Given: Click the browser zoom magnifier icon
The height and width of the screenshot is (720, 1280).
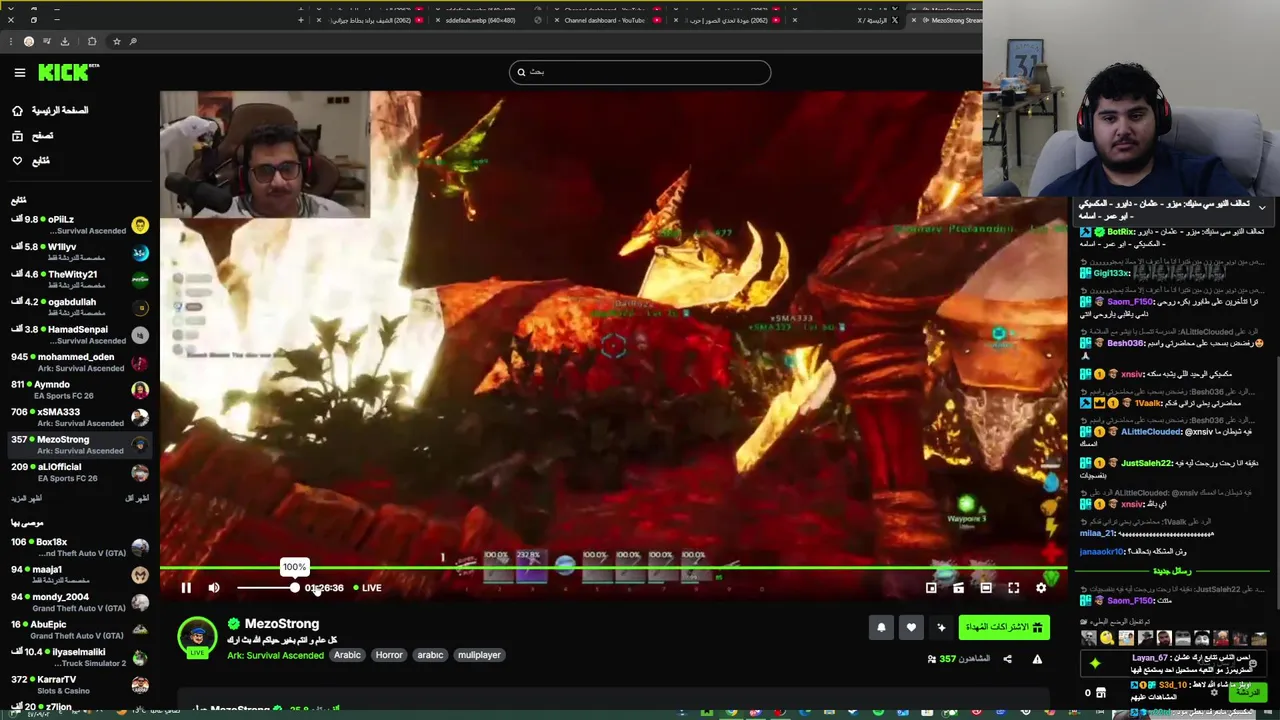Looking at the screenshot, I should pyautogui.click(x=133, y=41).
